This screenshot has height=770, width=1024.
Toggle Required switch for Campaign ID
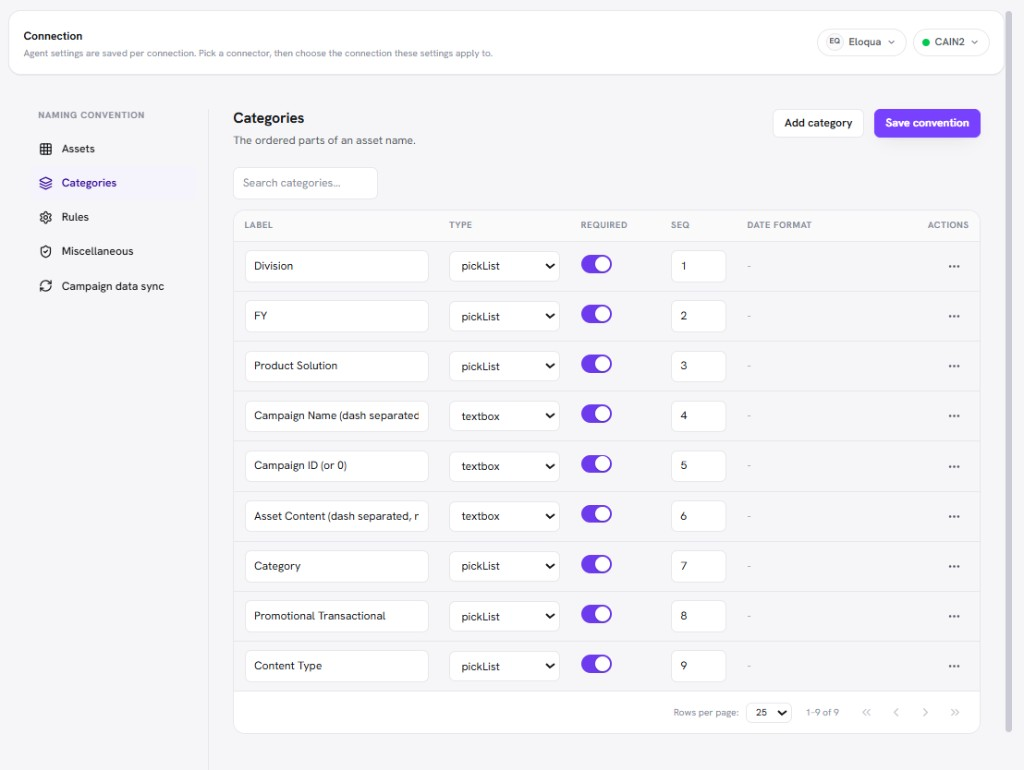click(596, 464)
